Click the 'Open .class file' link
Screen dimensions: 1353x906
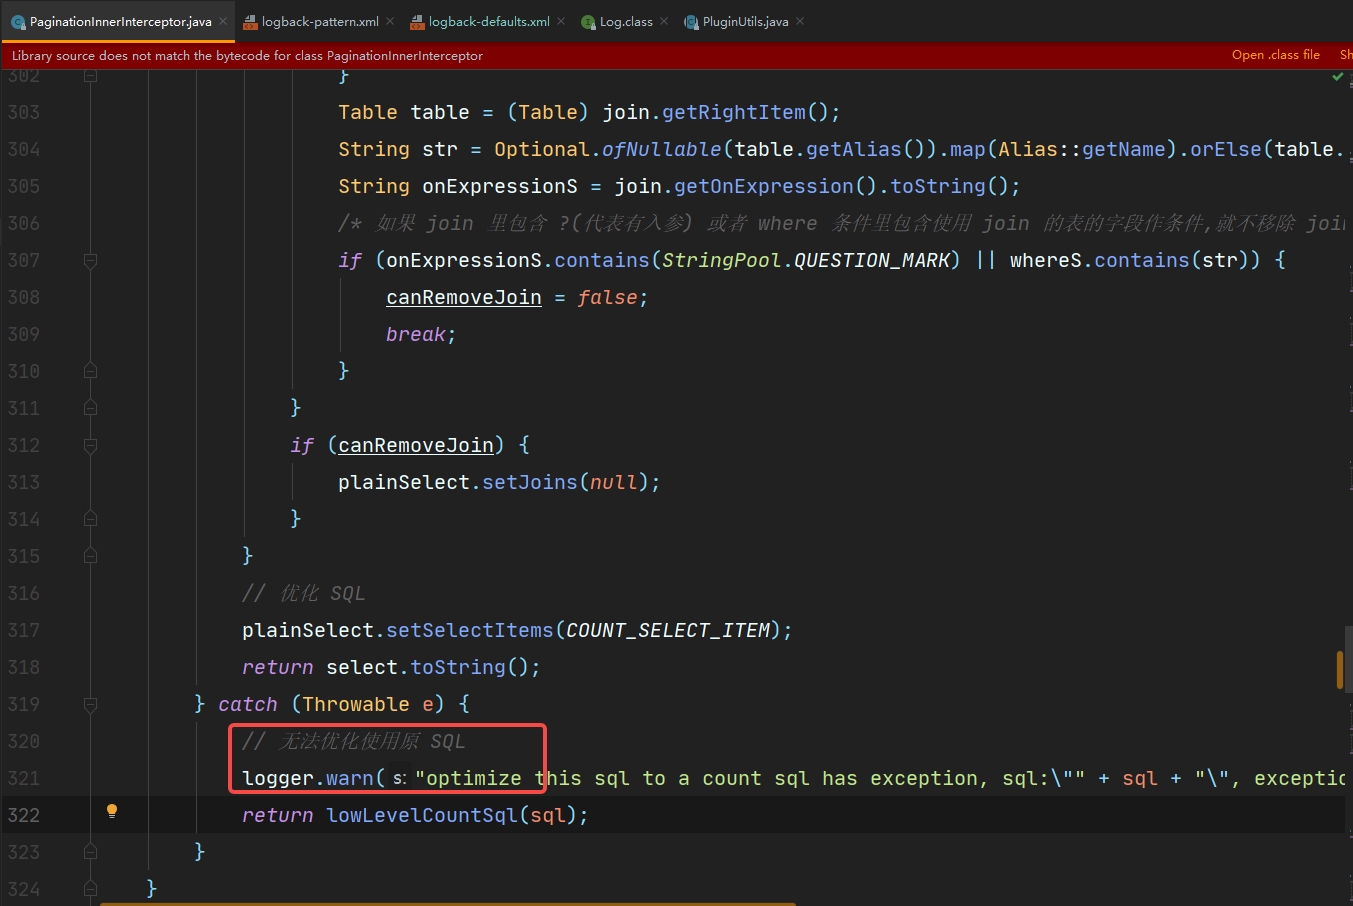1275,55
